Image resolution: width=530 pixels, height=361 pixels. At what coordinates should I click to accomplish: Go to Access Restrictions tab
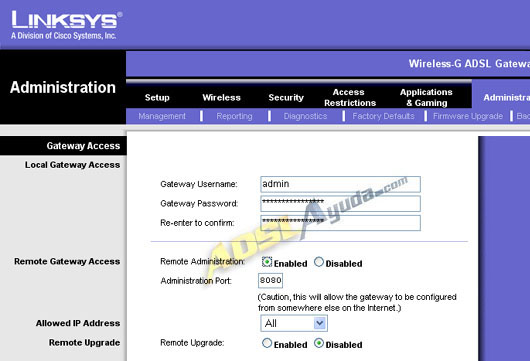(350, 97)
